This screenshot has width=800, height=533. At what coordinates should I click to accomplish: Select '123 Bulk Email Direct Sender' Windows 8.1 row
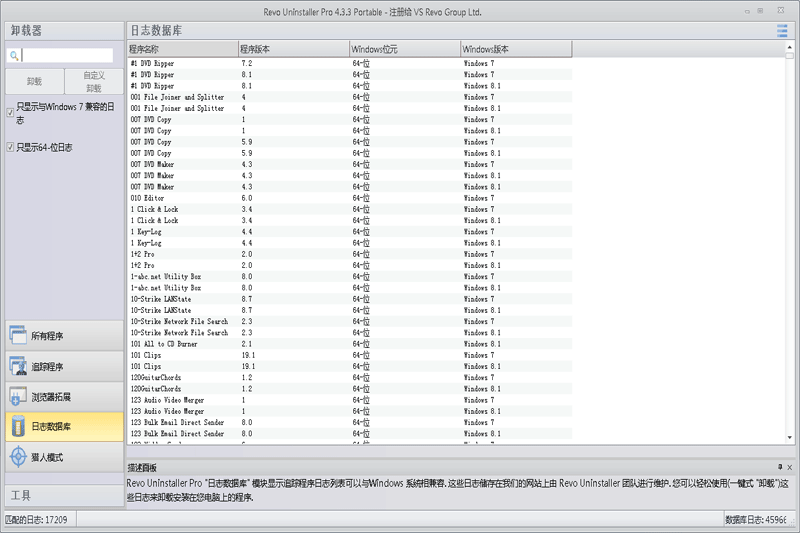349,434
